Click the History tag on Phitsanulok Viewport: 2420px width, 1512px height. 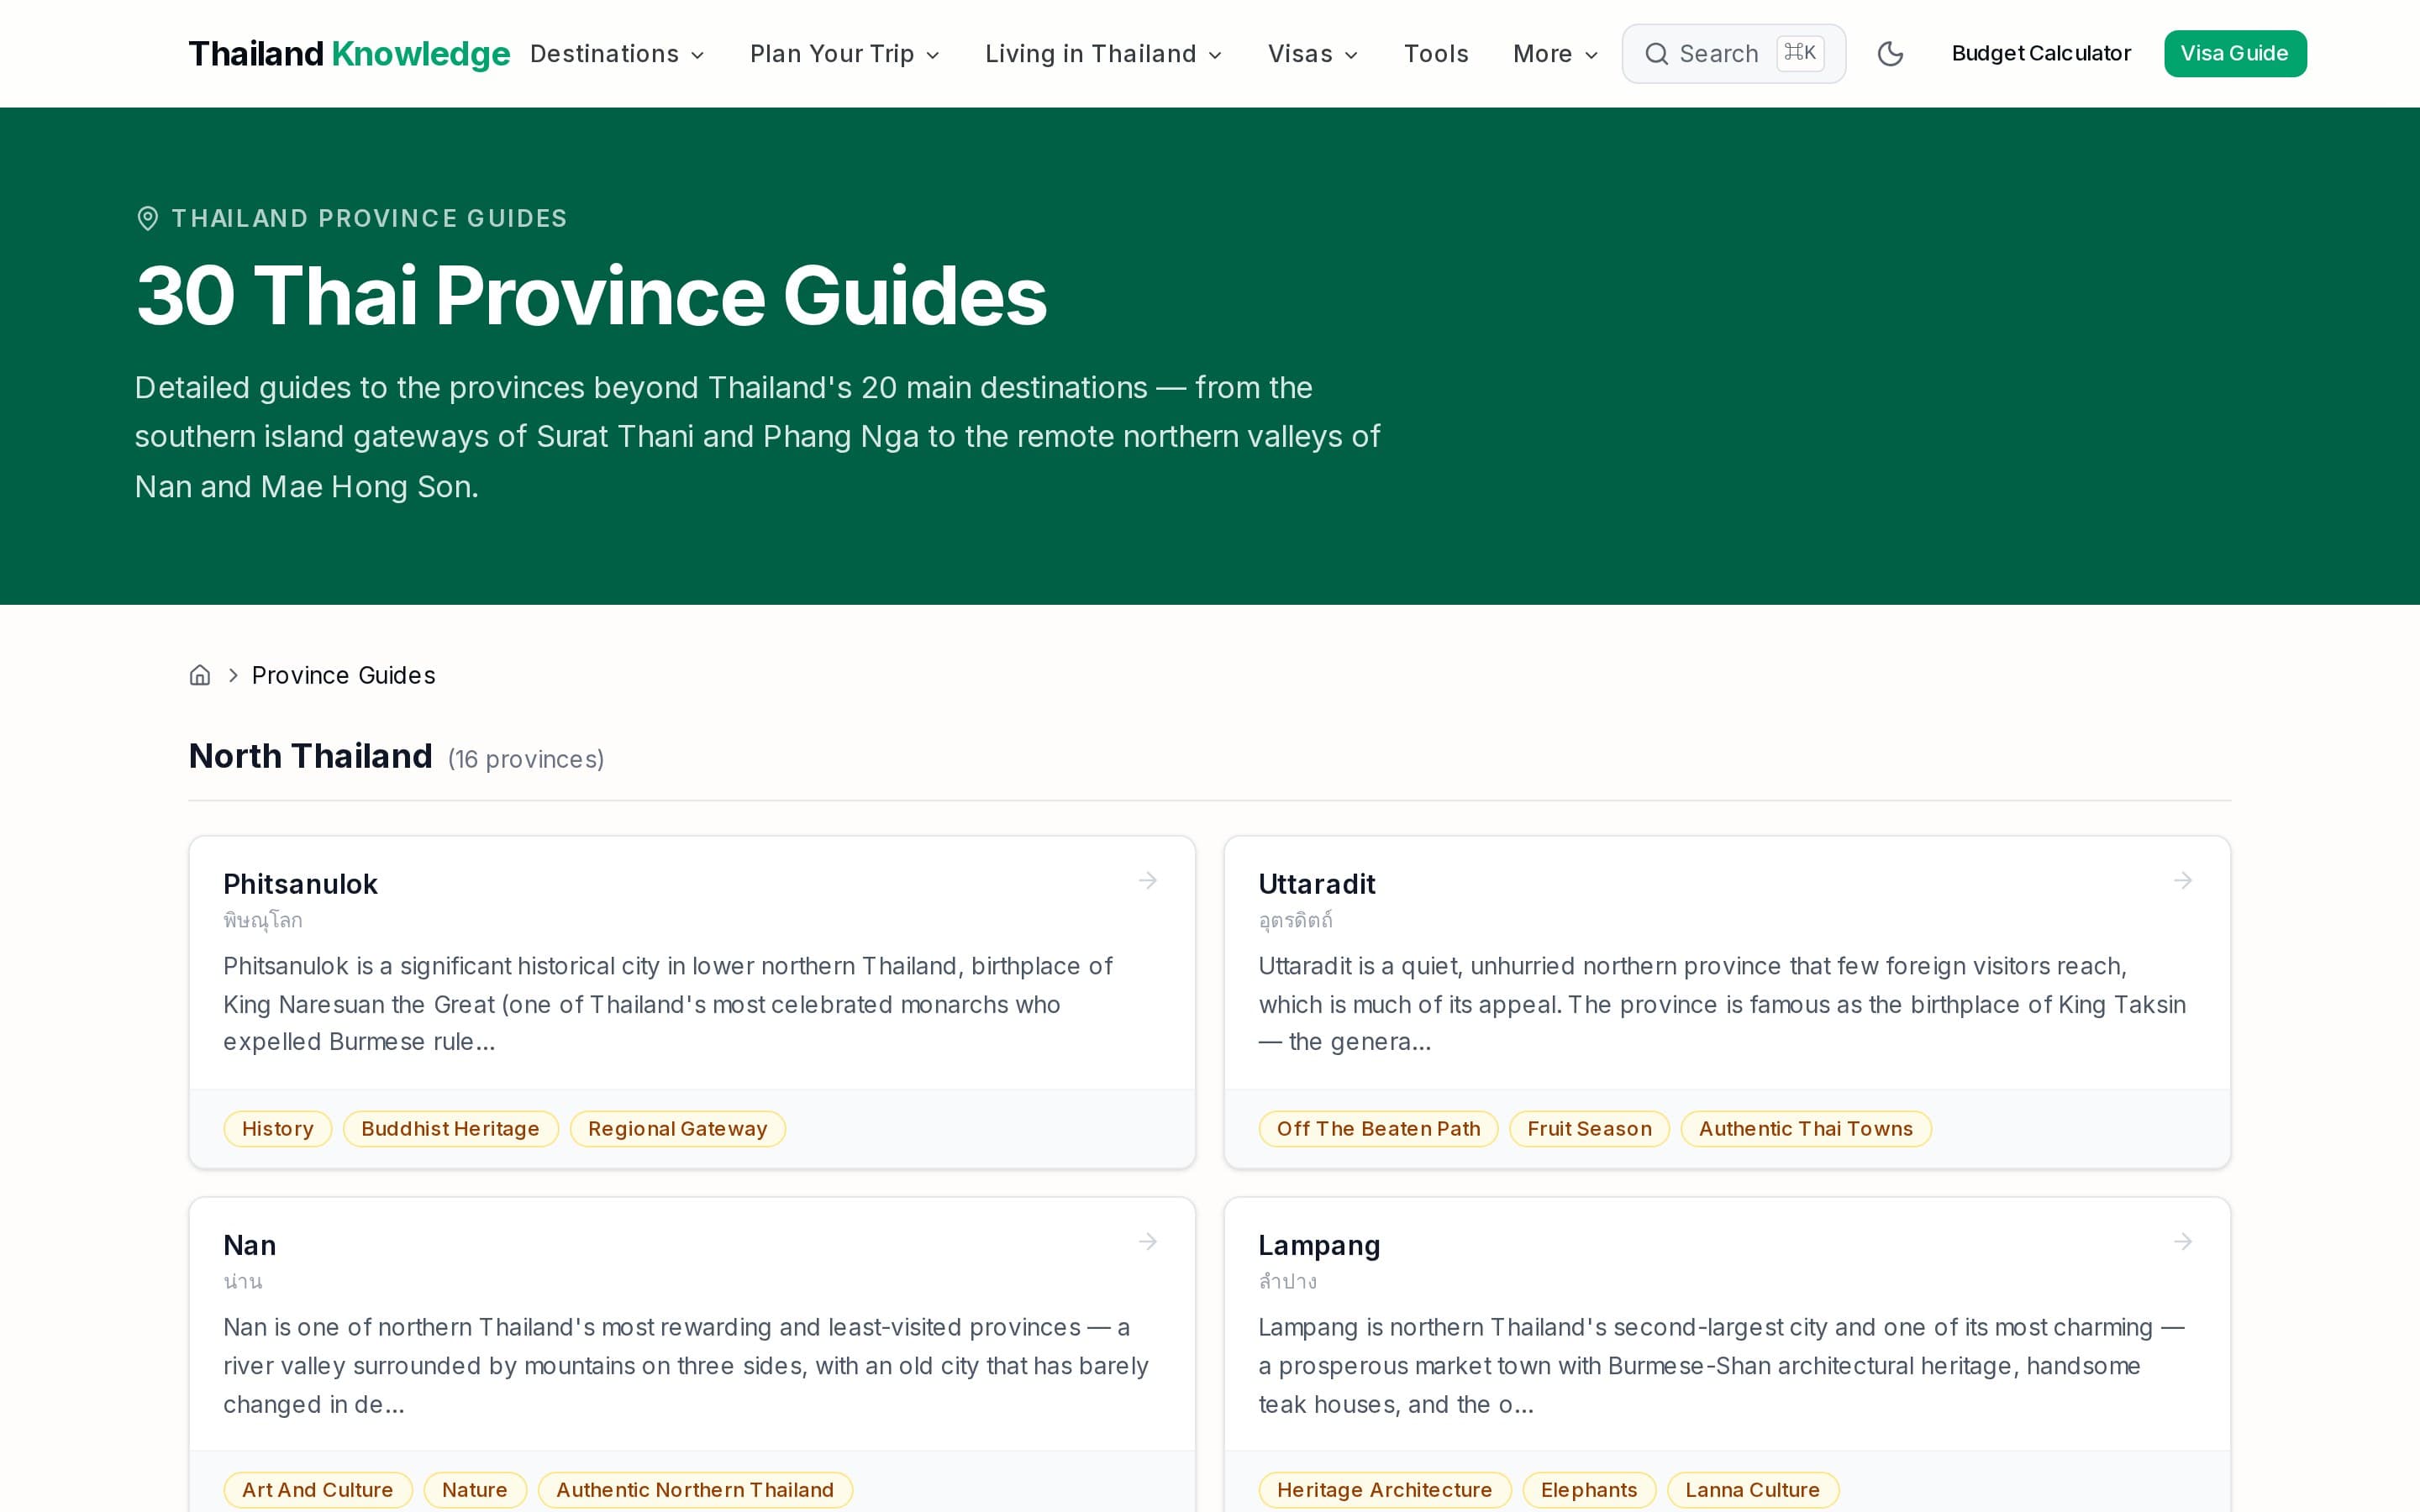[277, 1129]
